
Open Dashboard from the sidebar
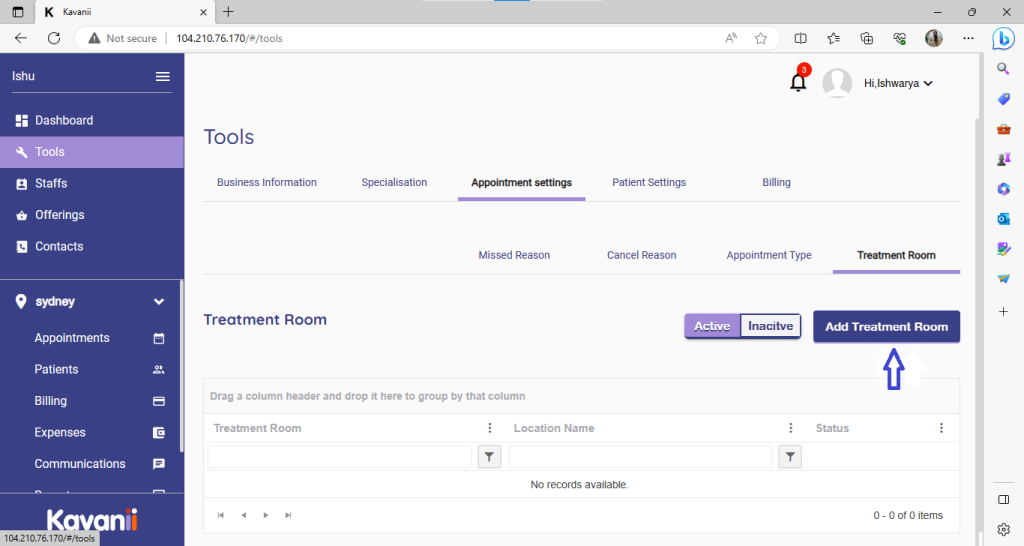click(x=64, y=120)
